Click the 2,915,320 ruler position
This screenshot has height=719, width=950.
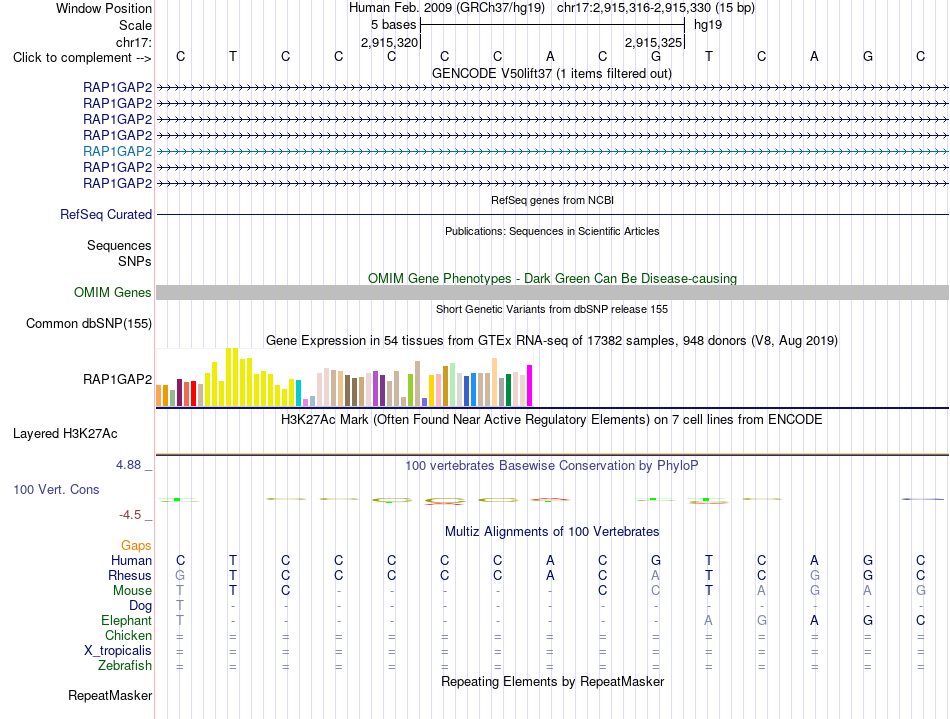tap(390, 42)
